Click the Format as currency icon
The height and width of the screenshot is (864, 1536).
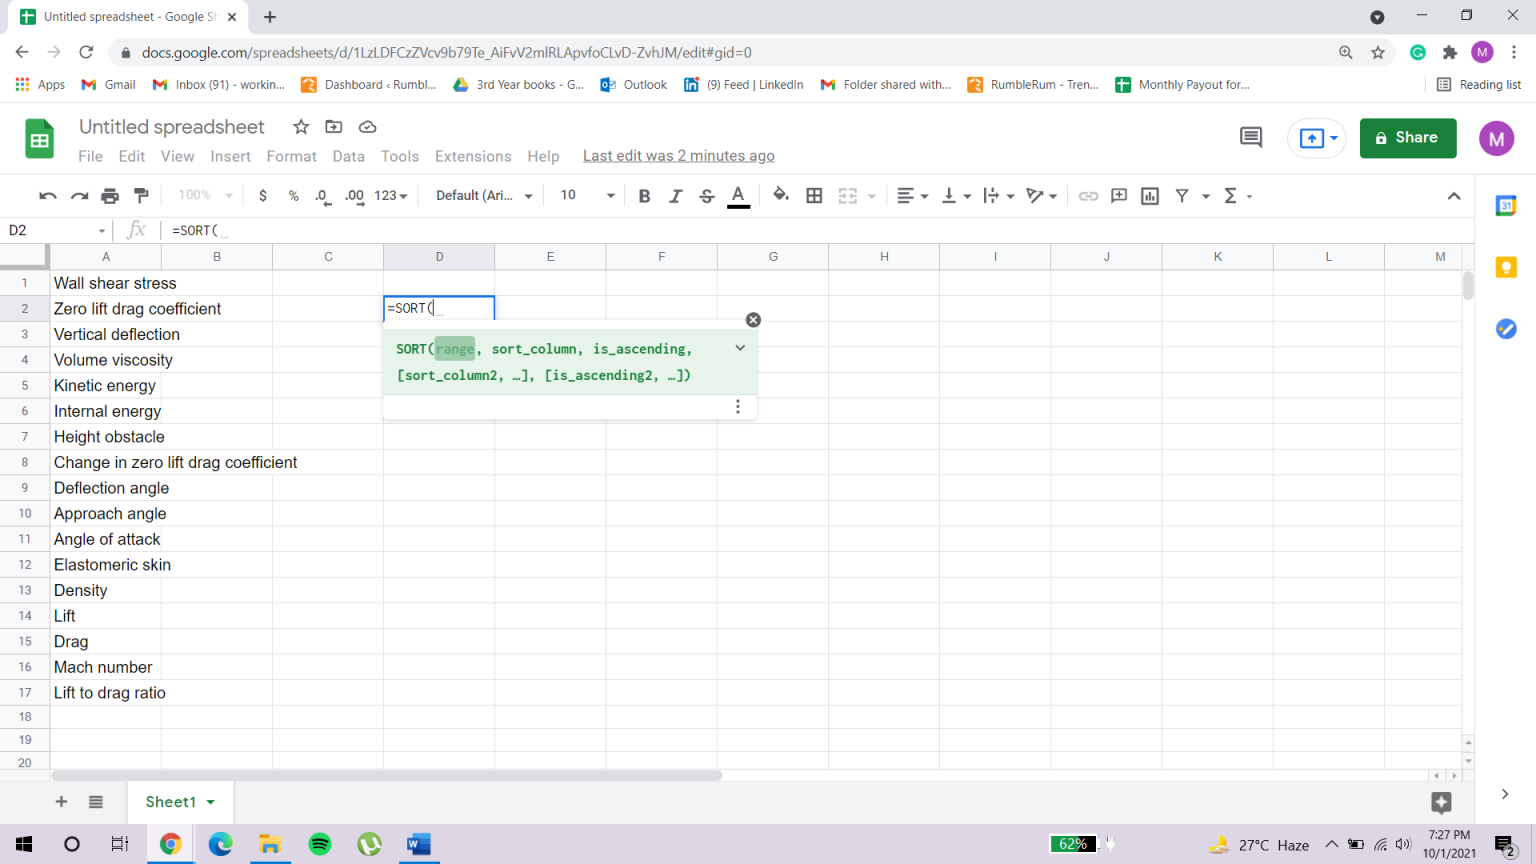pyautogui.click(x=262, y=195)
